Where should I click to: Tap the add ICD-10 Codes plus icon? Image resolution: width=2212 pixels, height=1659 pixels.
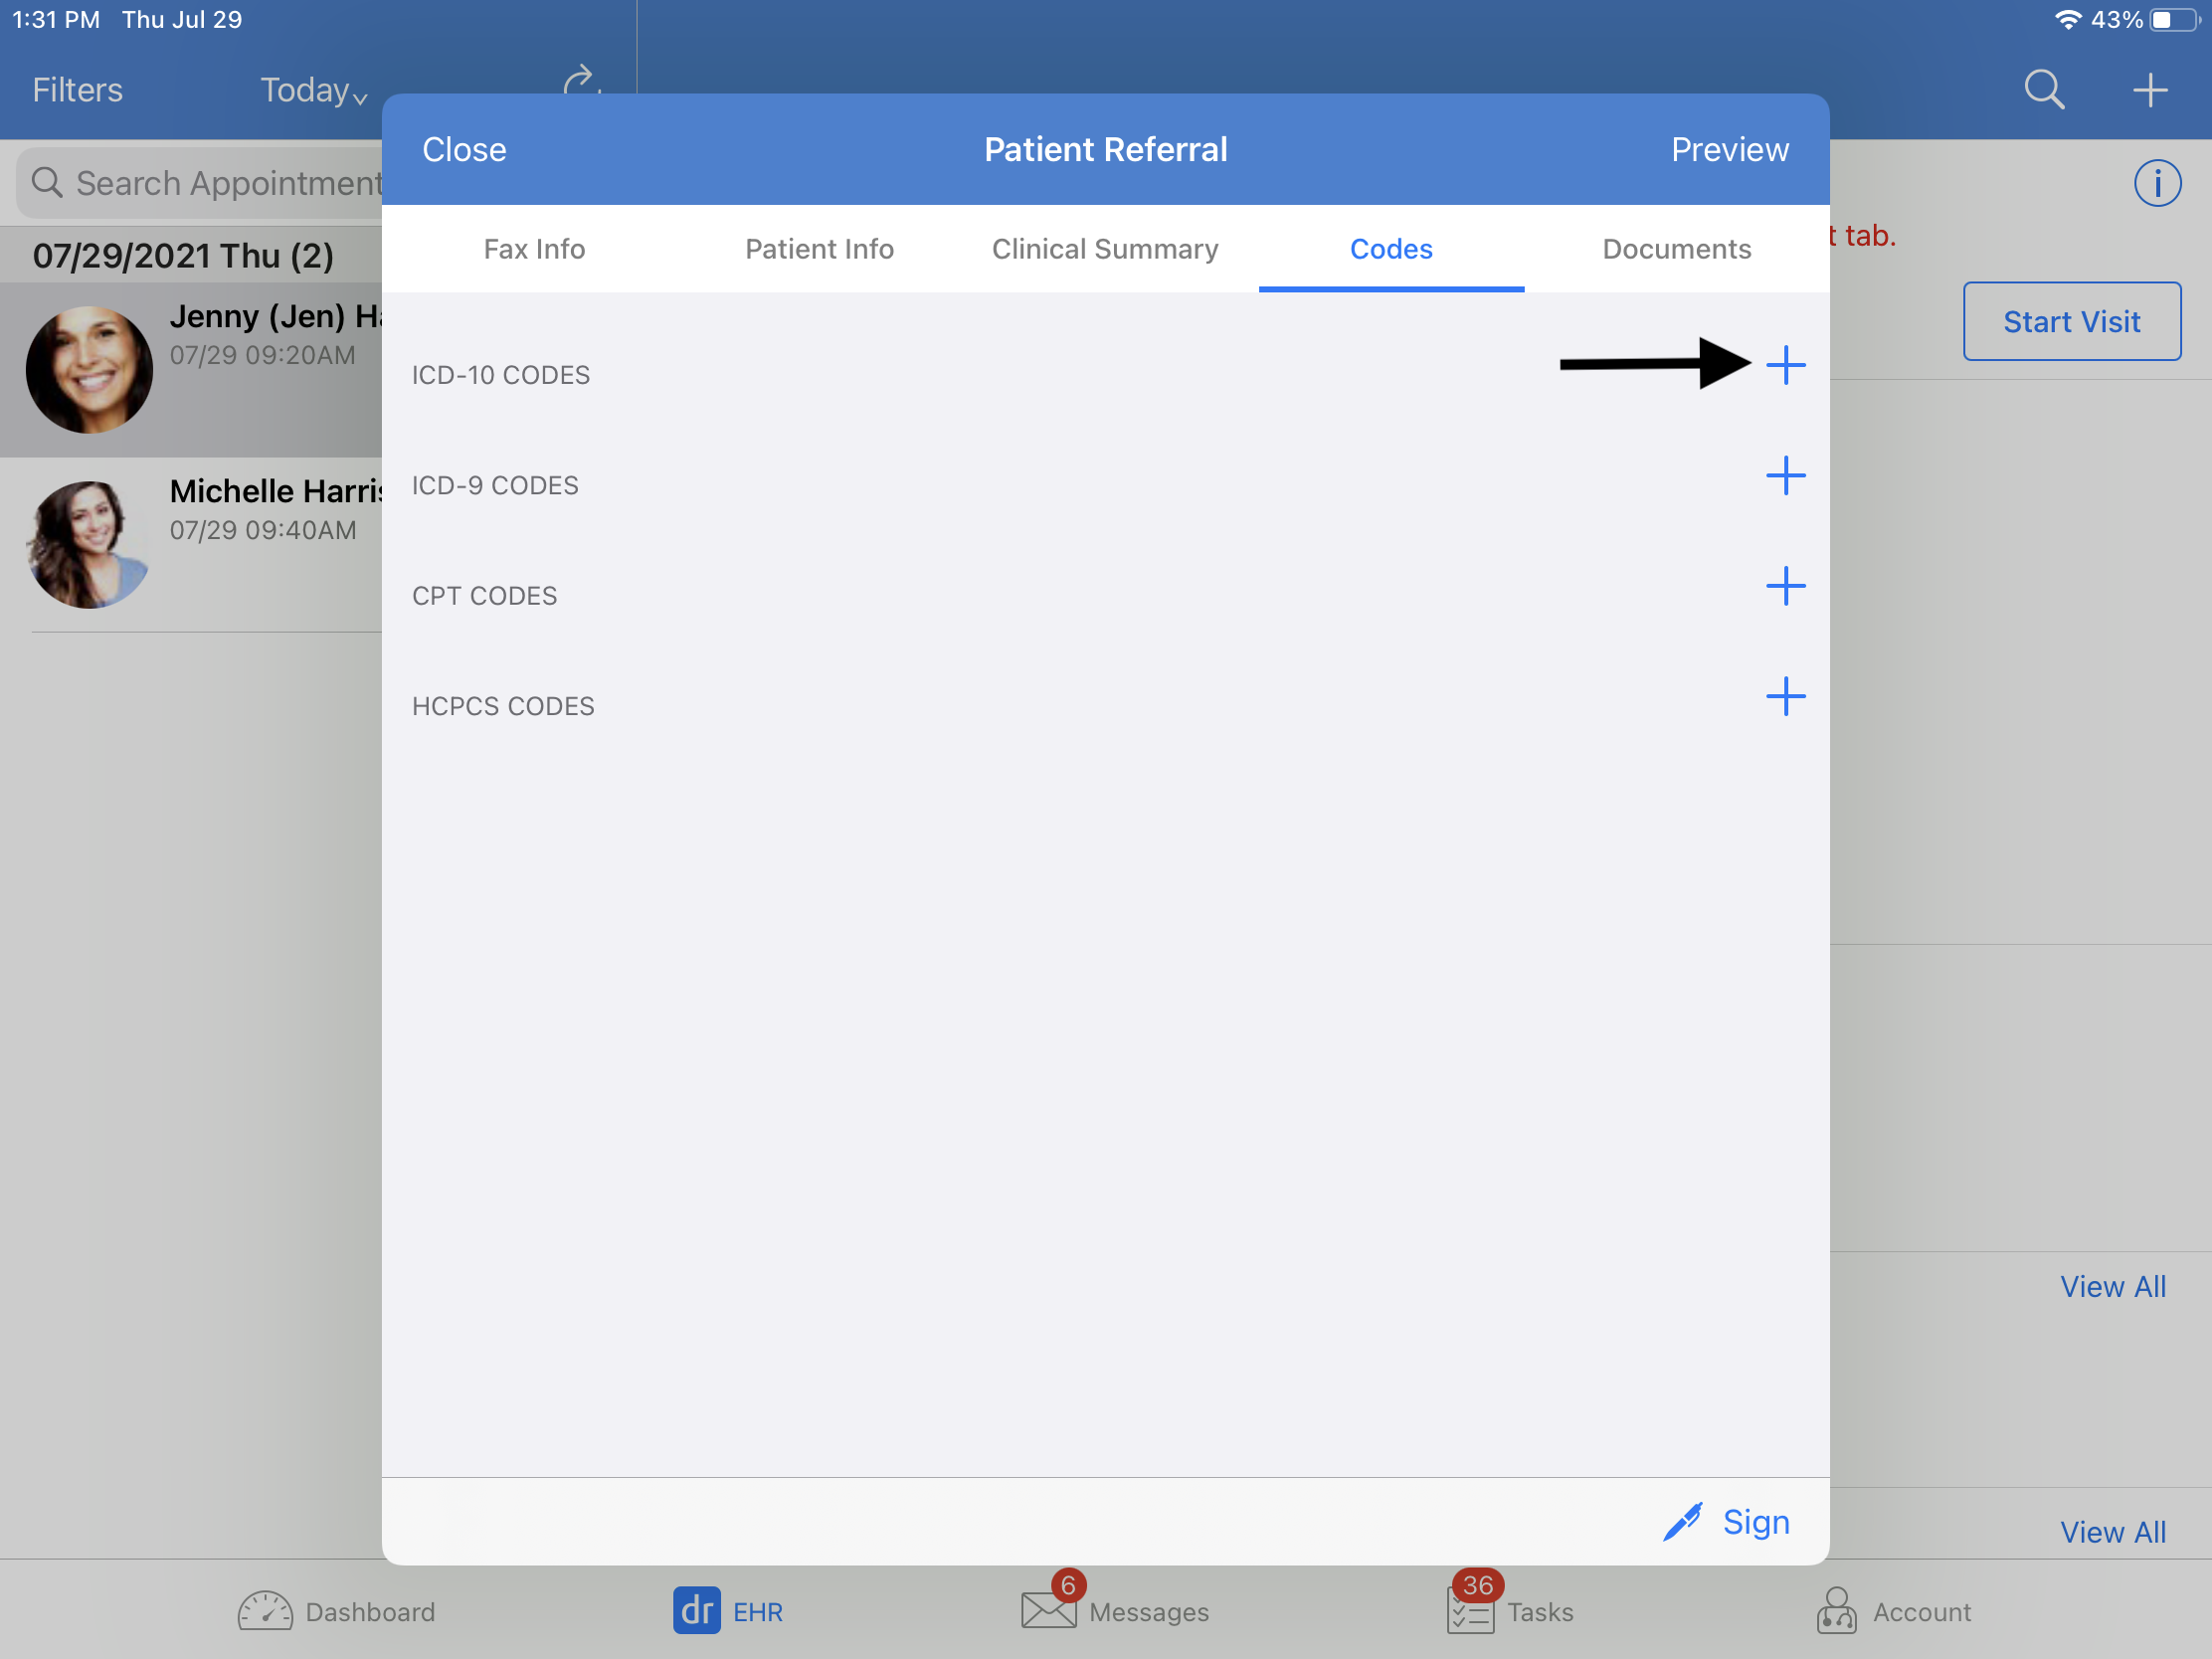click(x=1785, y=364)
